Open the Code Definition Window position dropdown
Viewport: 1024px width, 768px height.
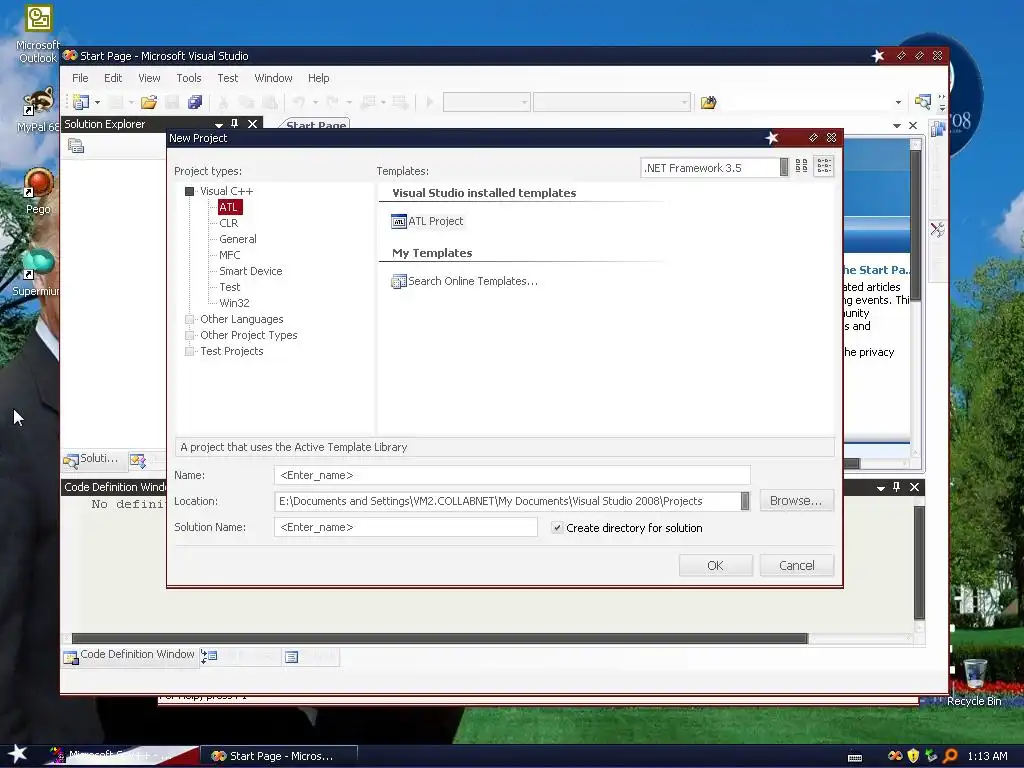880,488
